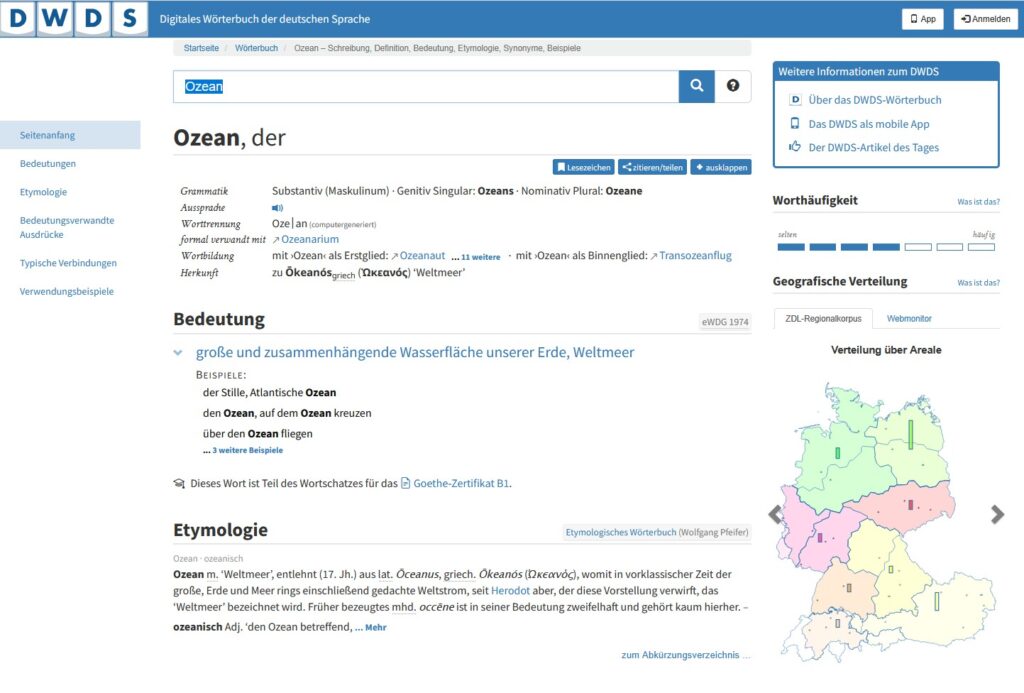Follow the Ozeanaut link

(x=425, y=255)
